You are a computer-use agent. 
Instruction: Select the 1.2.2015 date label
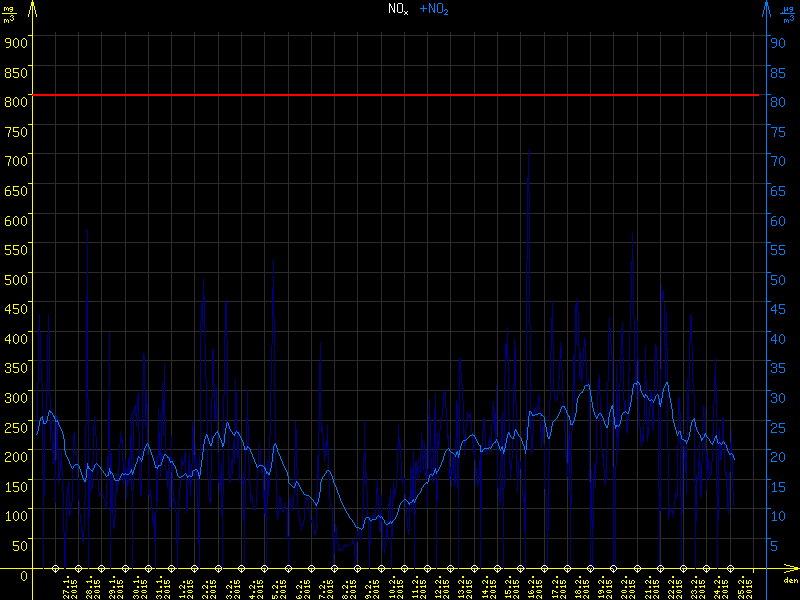click(183, 587)
